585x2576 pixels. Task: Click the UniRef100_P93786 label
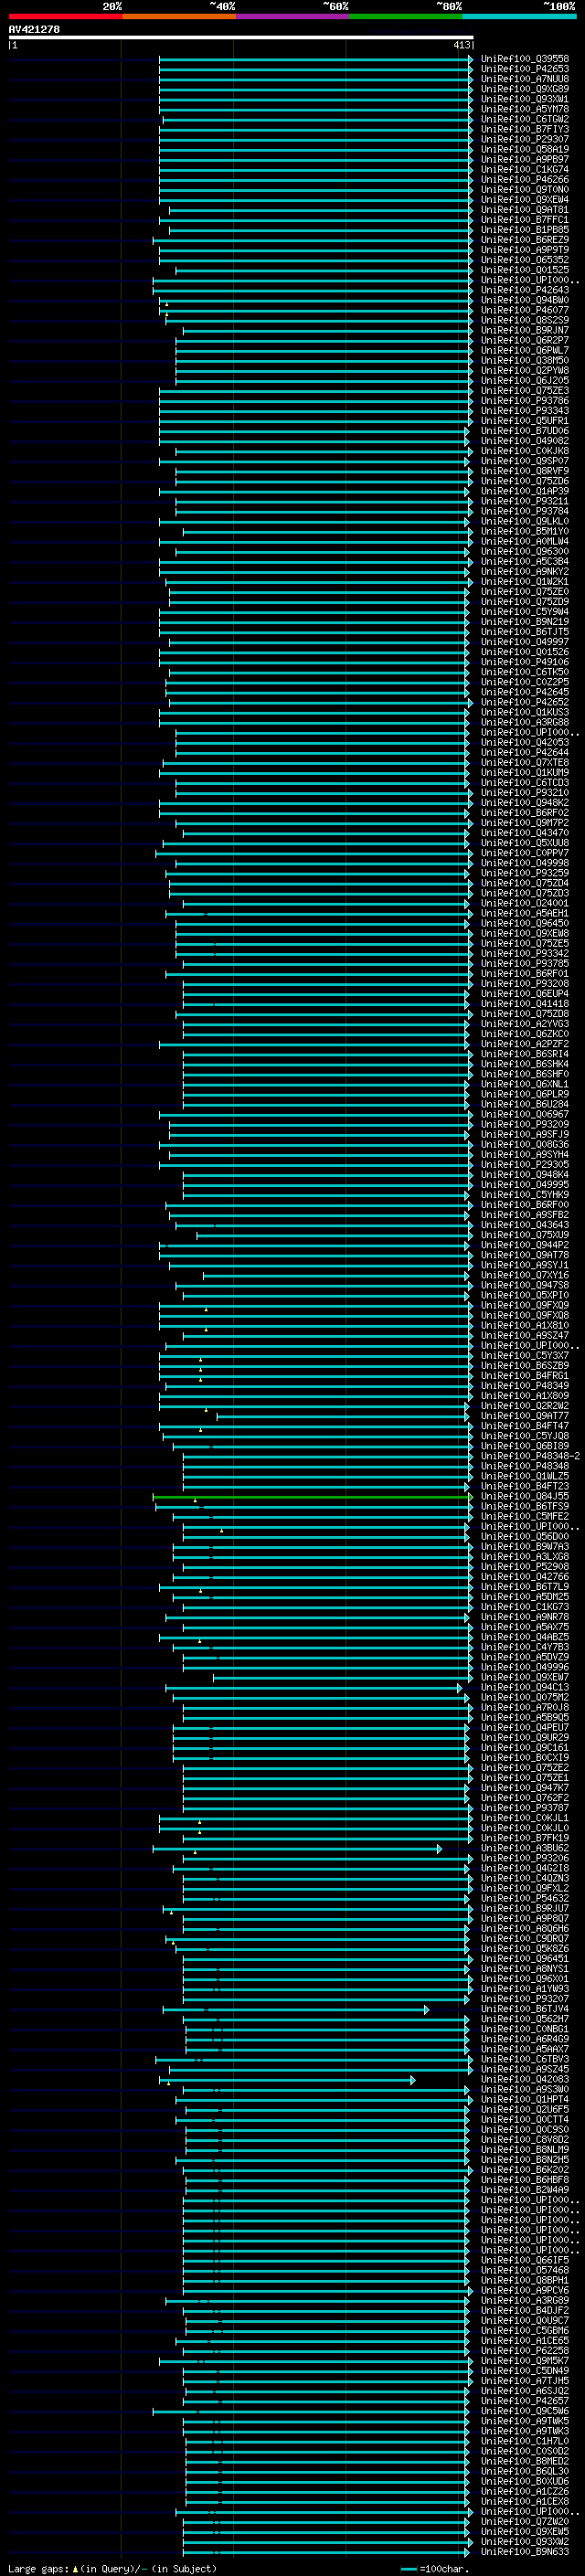coord(525,401)
